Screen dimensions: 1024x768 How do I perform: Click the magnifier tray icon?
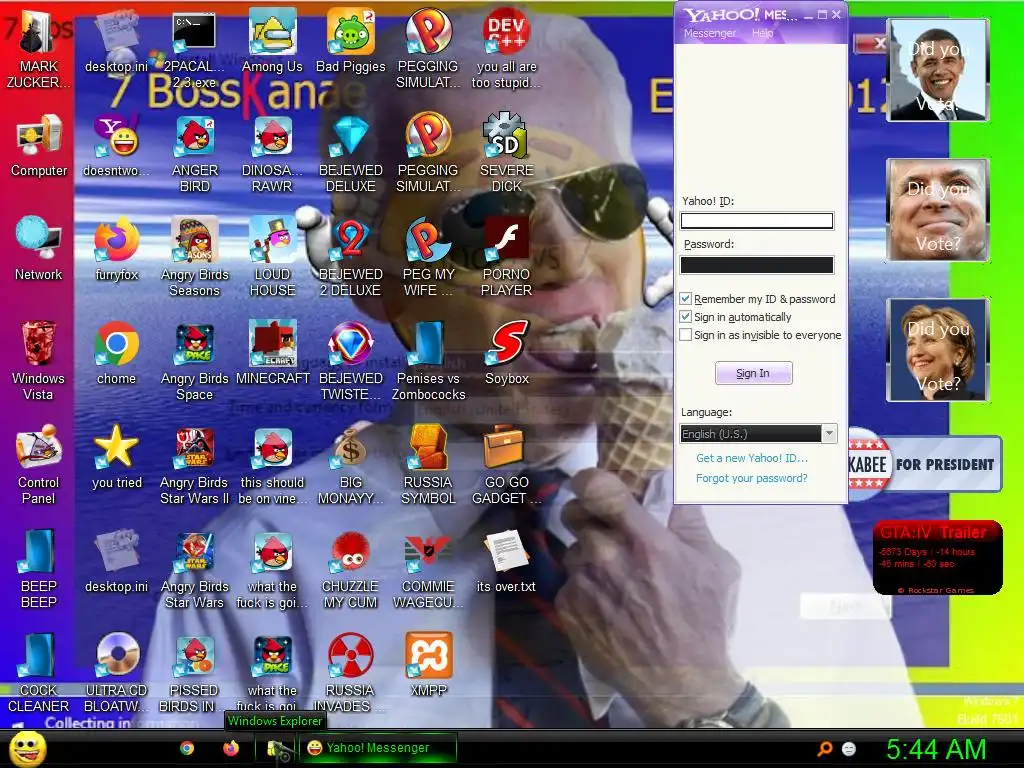click(x=825, y=748)
